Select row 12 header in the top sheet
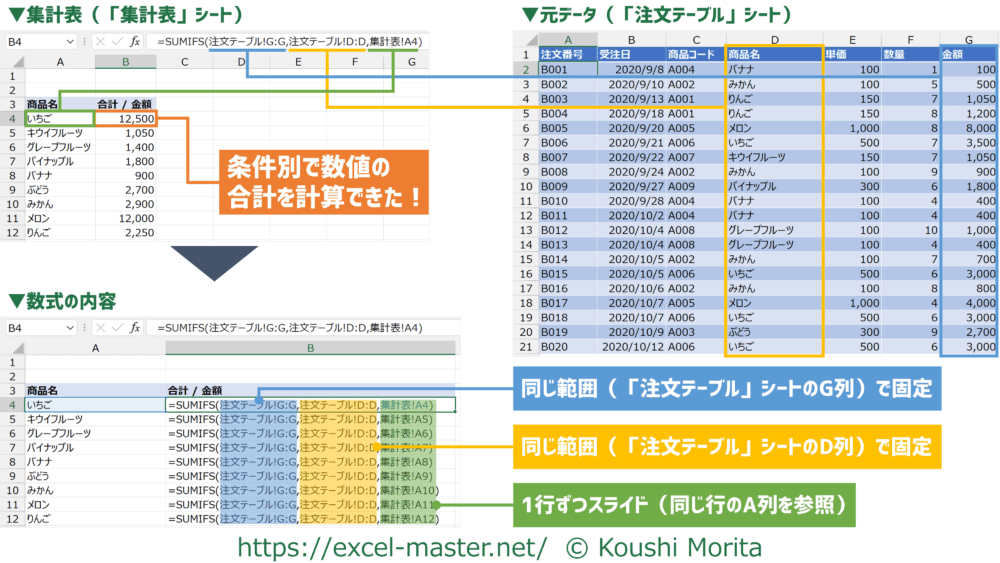 click(x=13, y=233)
